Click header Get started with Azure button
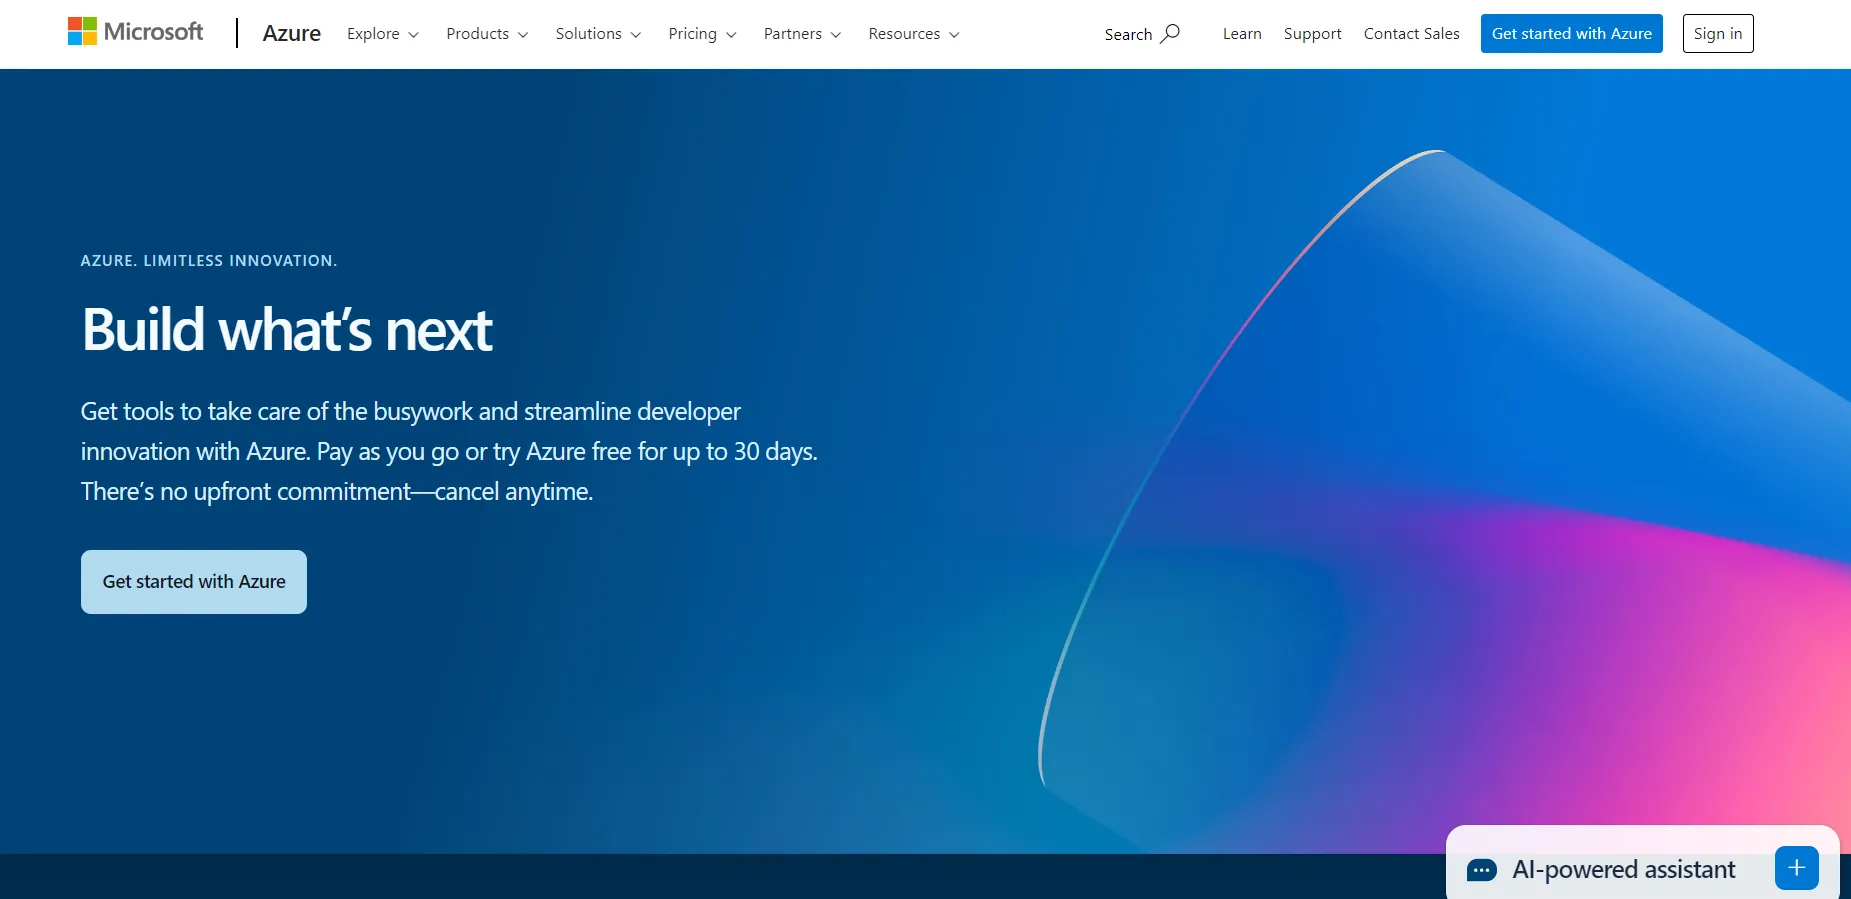Viewport: 1851px width, 899px height. point(1571,33)
